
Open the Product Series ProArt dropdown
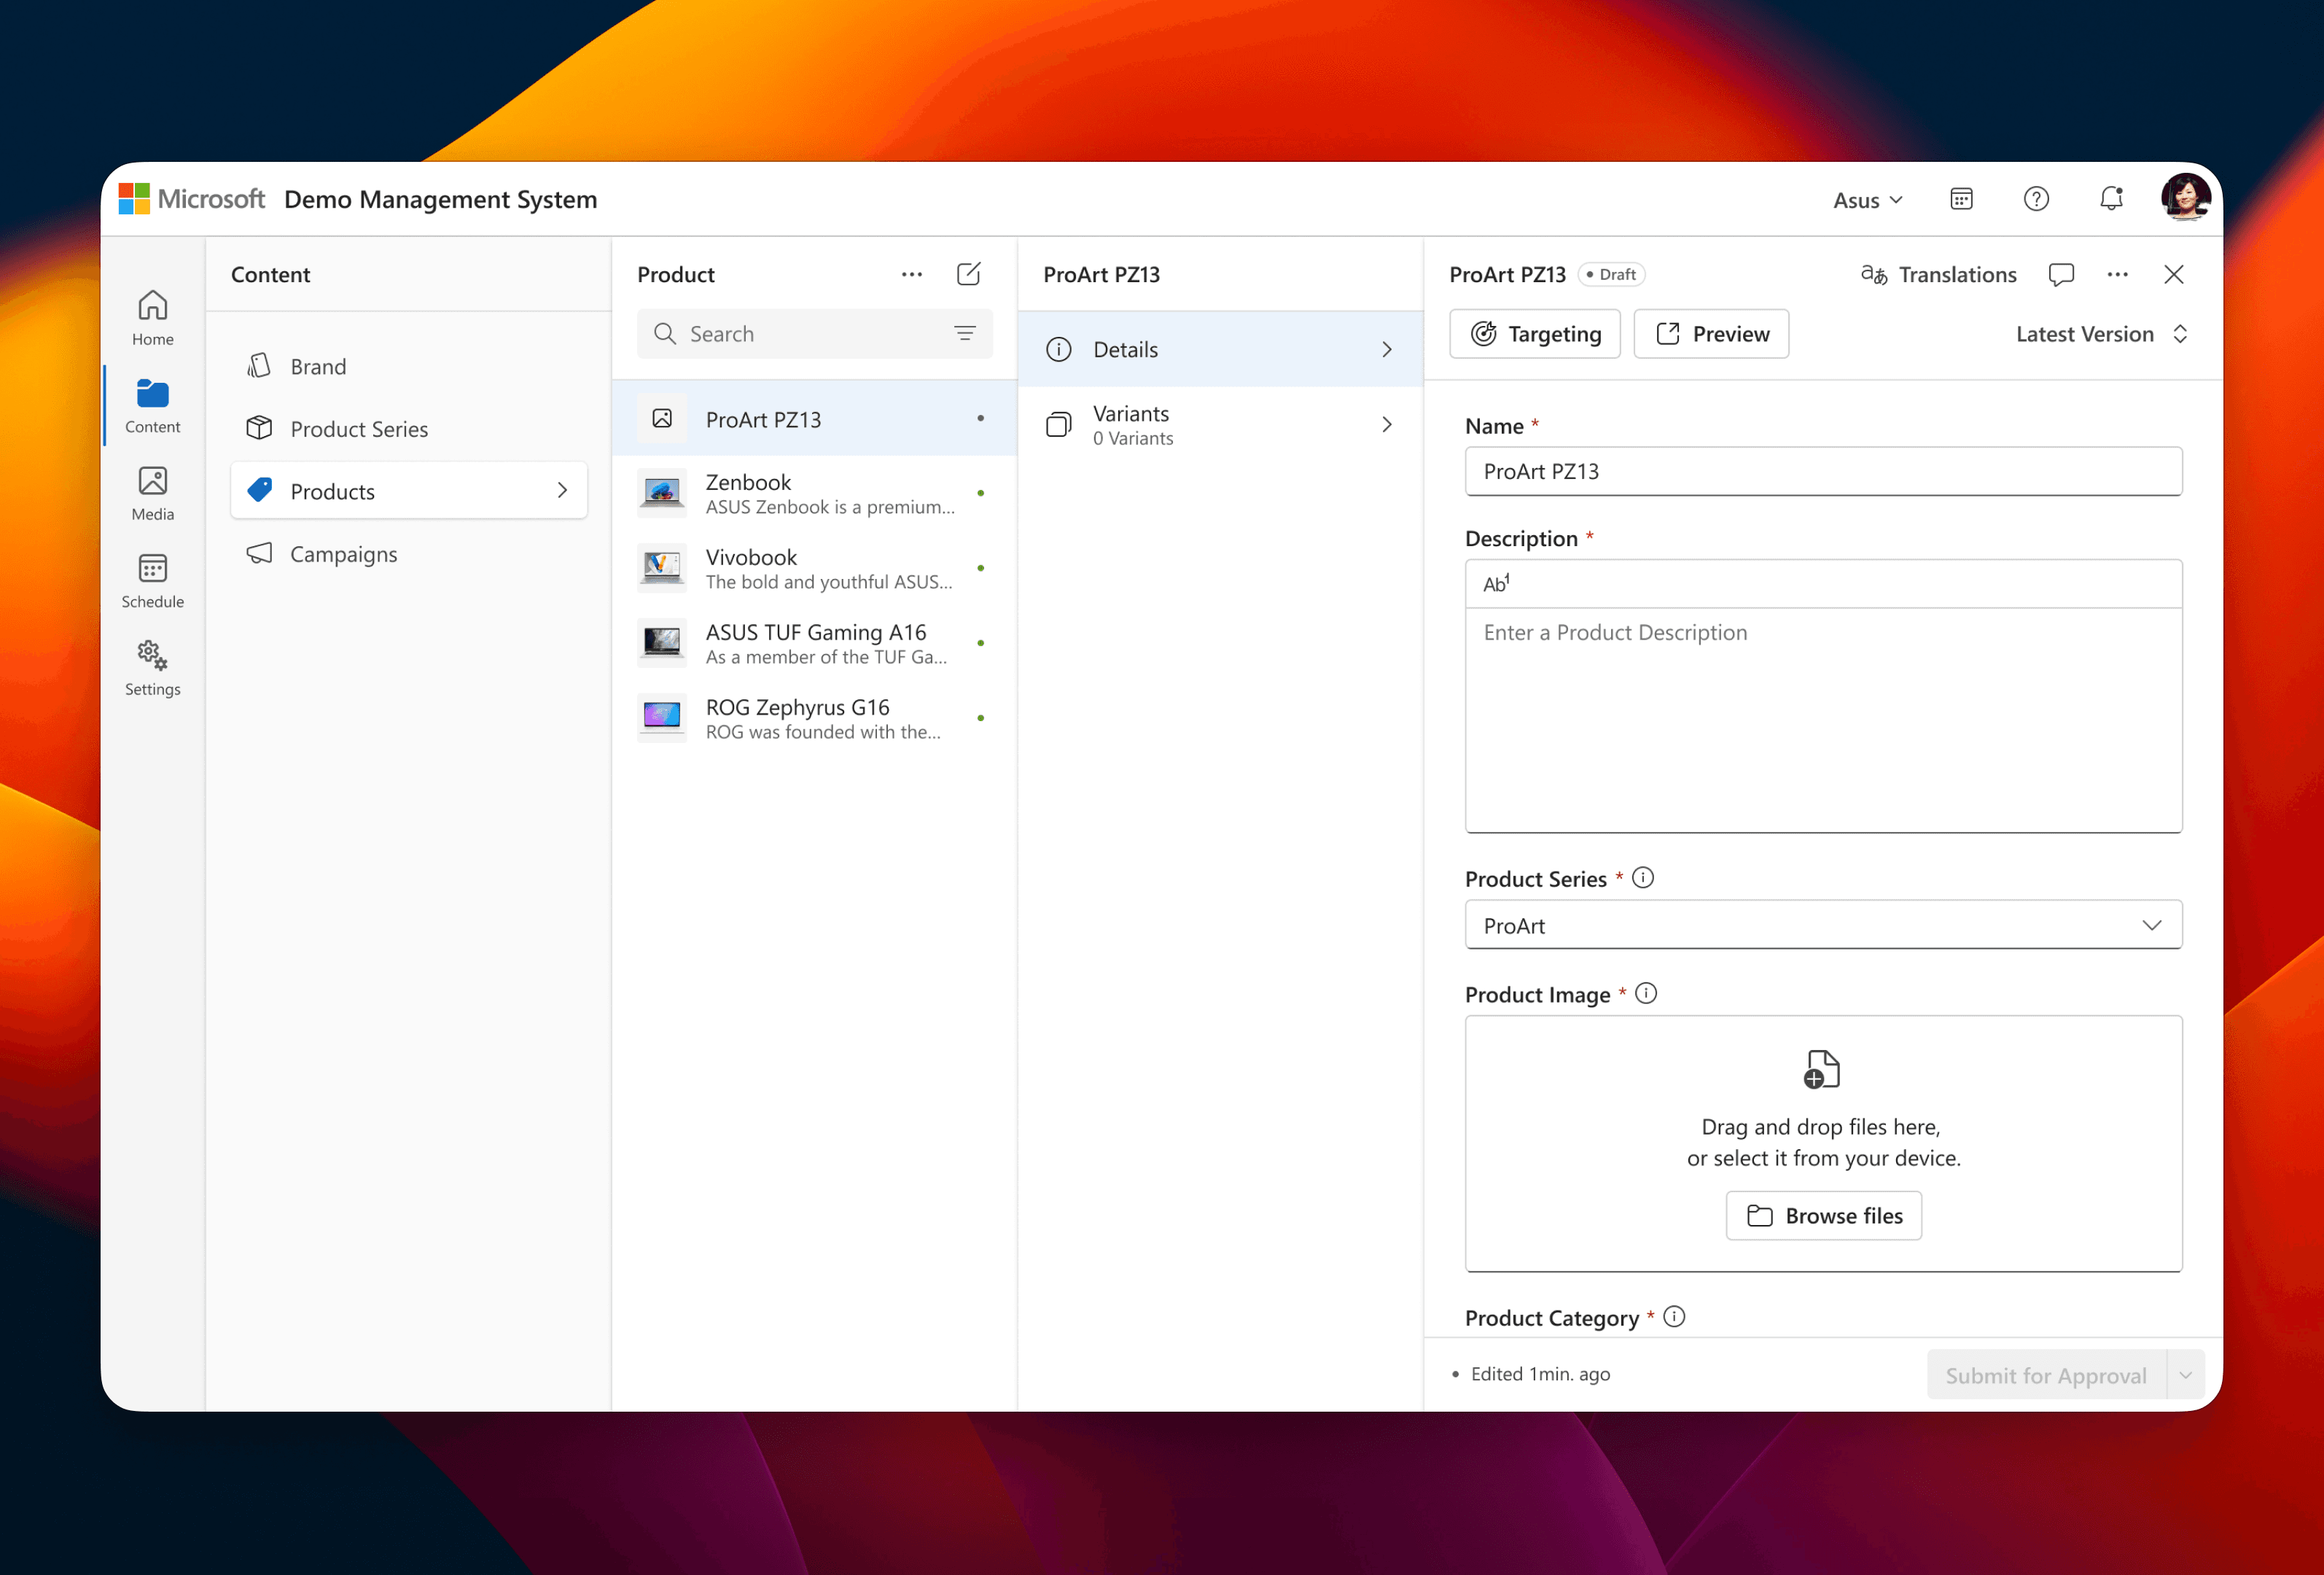coord(1822,926)
